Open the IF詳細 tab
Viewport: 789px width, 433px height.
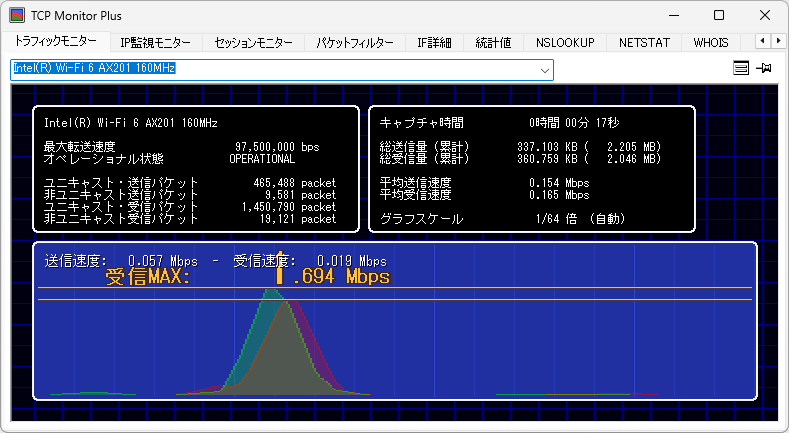coord(434,43)
